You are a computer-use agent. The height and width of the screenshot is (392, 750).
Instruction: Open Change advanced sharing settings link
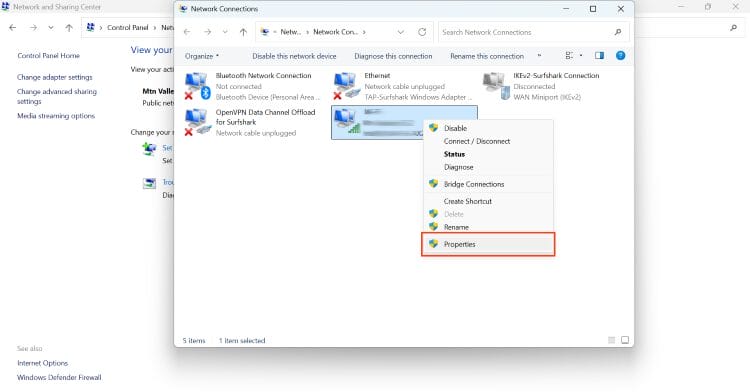click(56, 96)
